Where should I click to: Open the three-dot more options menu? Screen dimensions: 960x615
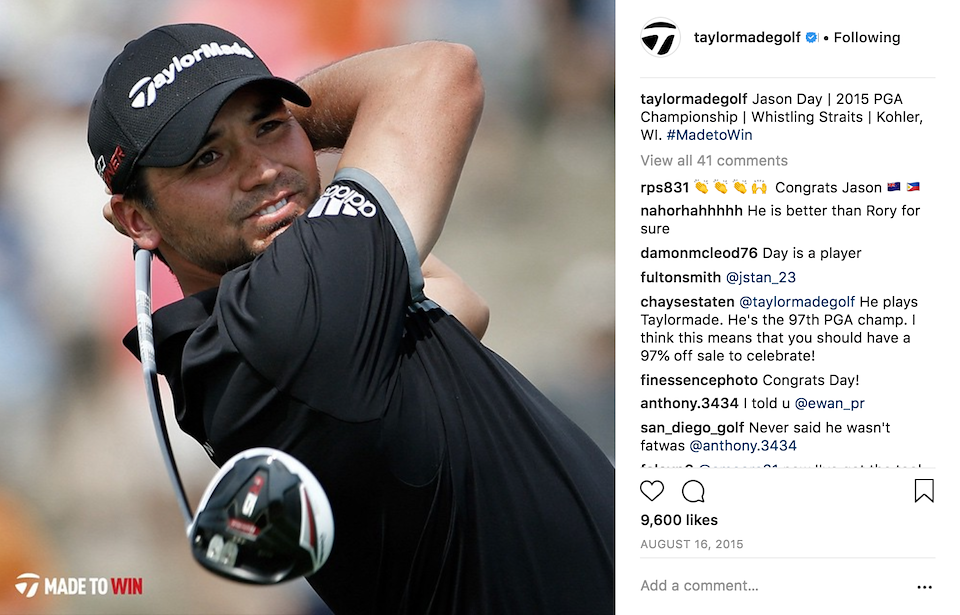(x=924, y=587)
